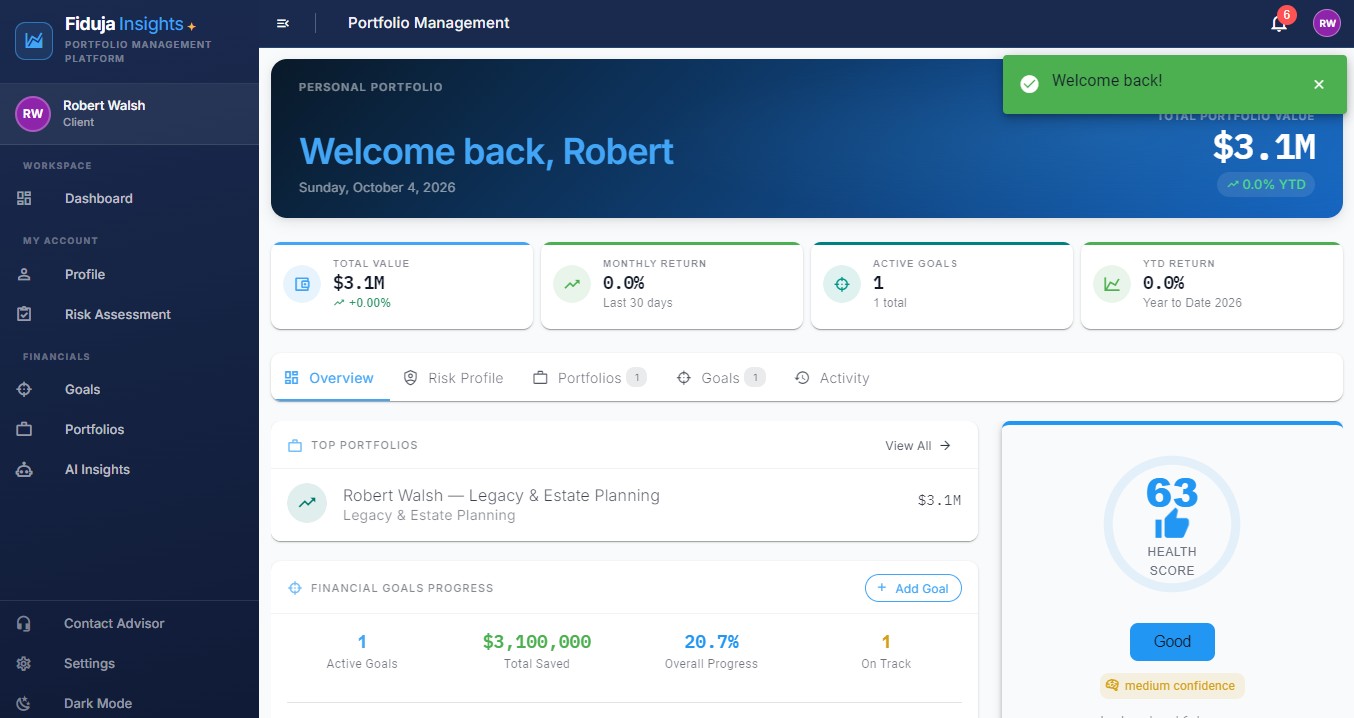Click the Robert Walsh client name in the sidebar
This screenshot has height=718, width=1354.
coord(104,105)
